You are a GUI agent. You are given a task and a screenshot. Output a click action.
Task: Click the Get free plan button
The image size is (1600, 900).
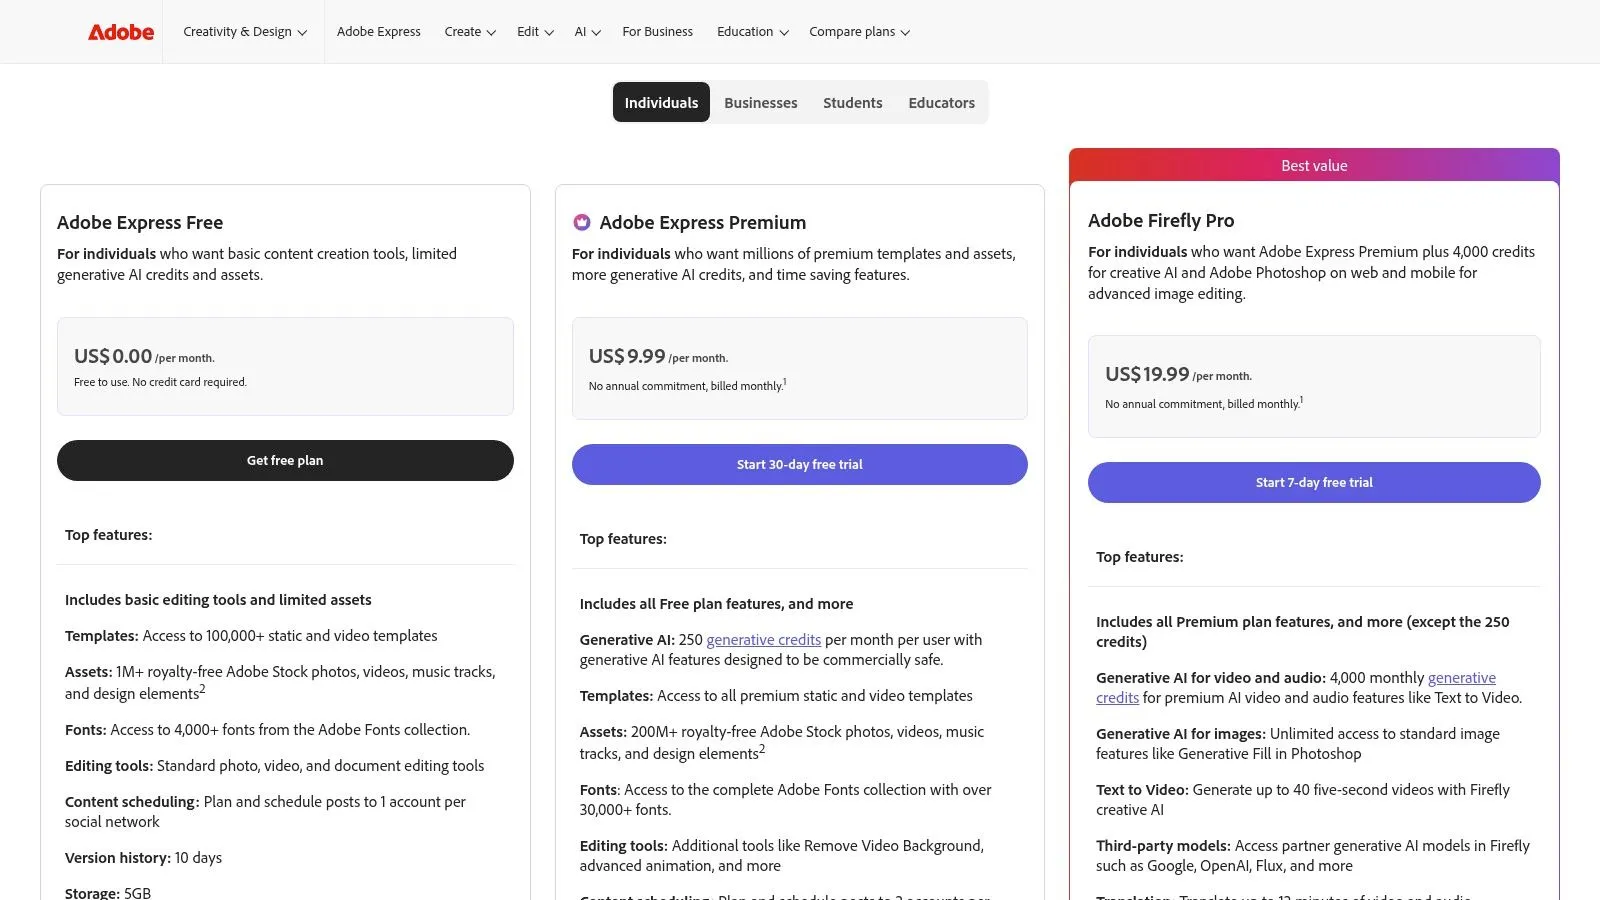coord(285,460)
